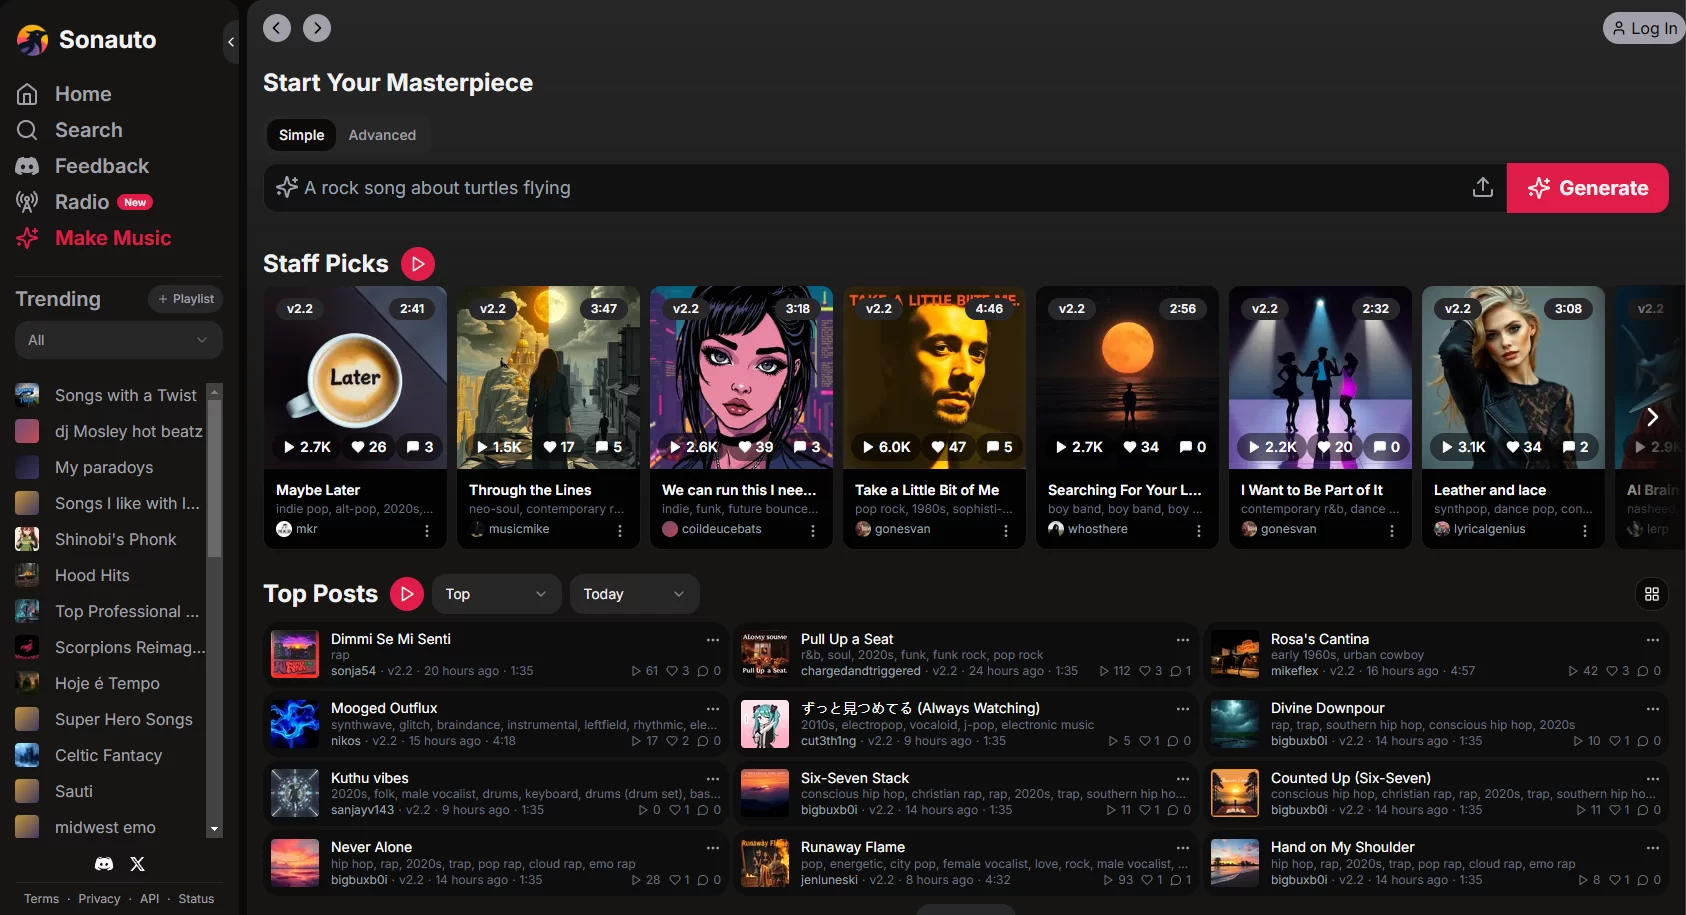This screenshot has height=915, width=1686.
Task: Open the Top sorting dropdown
Action: tap(496, 594)
